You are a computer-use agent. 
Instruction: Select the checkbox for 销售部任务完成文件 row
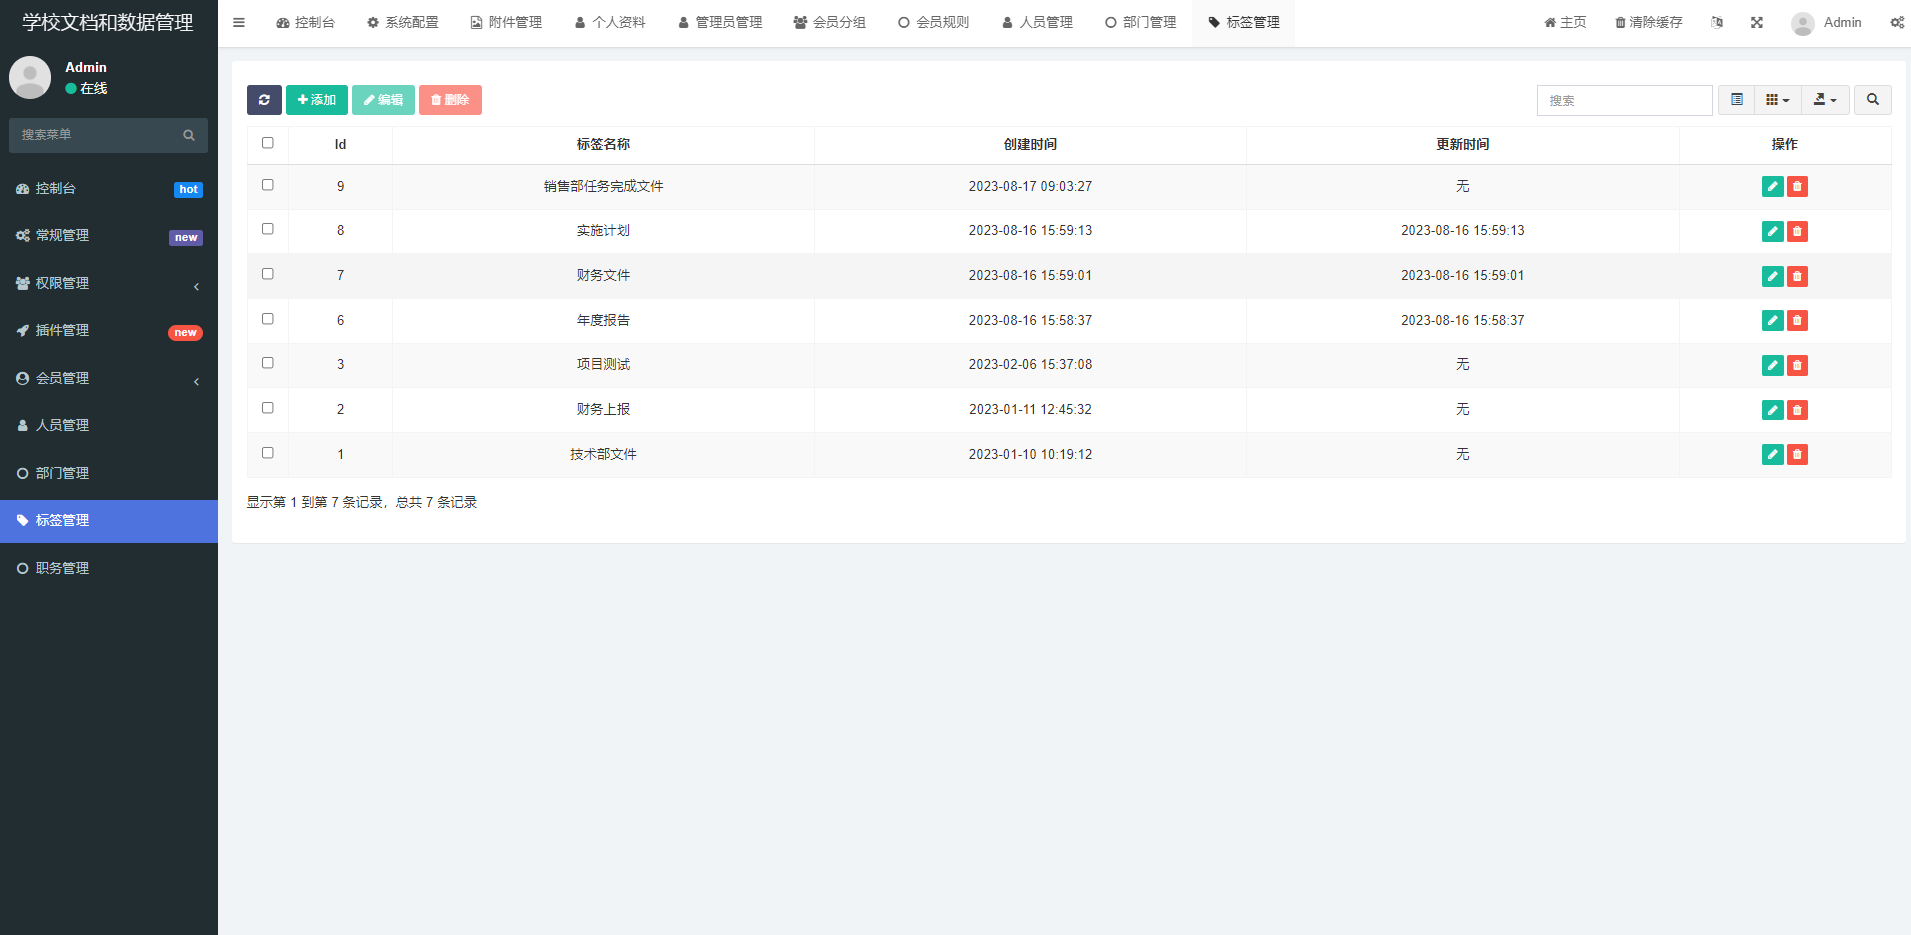(268, 185)
